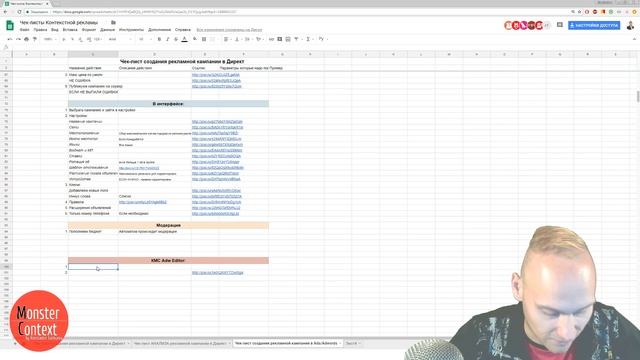Open the fill color picker
The height and width of the screenshot is (360, 640).
(x=195, y=39)
